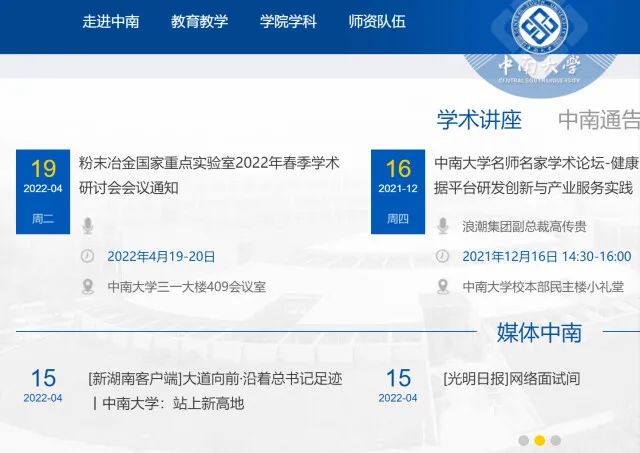Click clock icon beside 2021年12月16日 14:30-16:00
This screenshot has height=453, width=640.
(442, 256)
